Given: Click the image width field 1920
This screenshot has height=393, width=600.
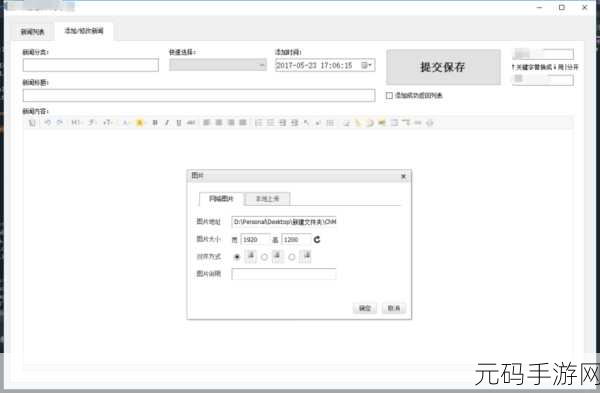Looking at the screenshot, I should click(255, 240).
